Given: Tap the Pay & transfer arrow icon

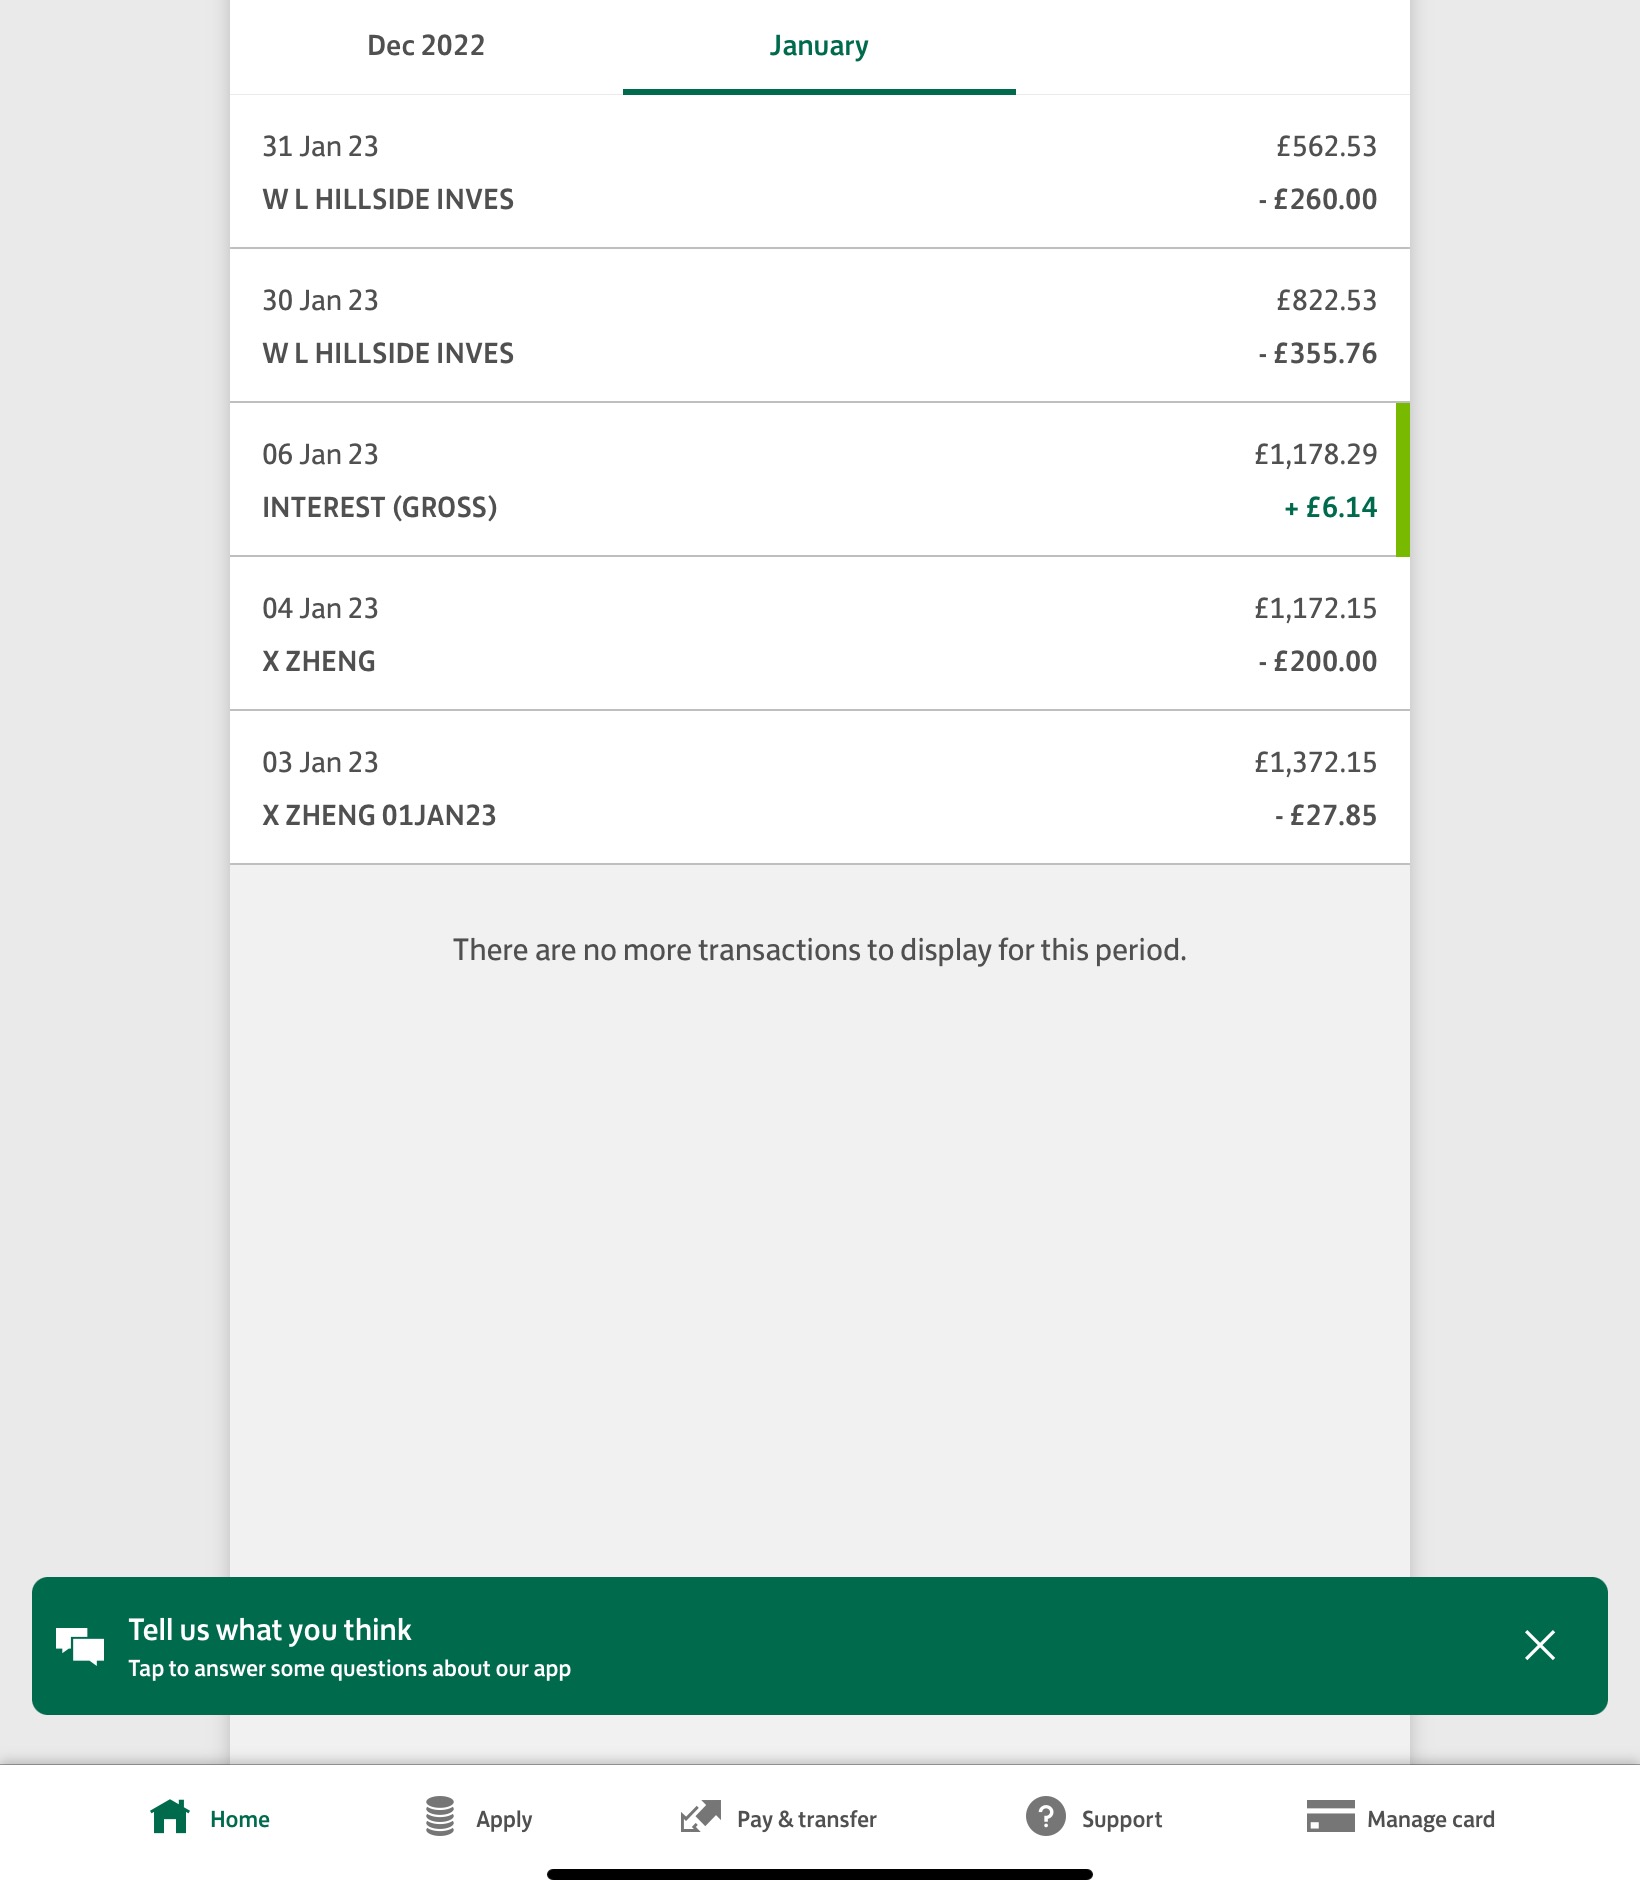Looking at the screenshot, I should 700,1816.
